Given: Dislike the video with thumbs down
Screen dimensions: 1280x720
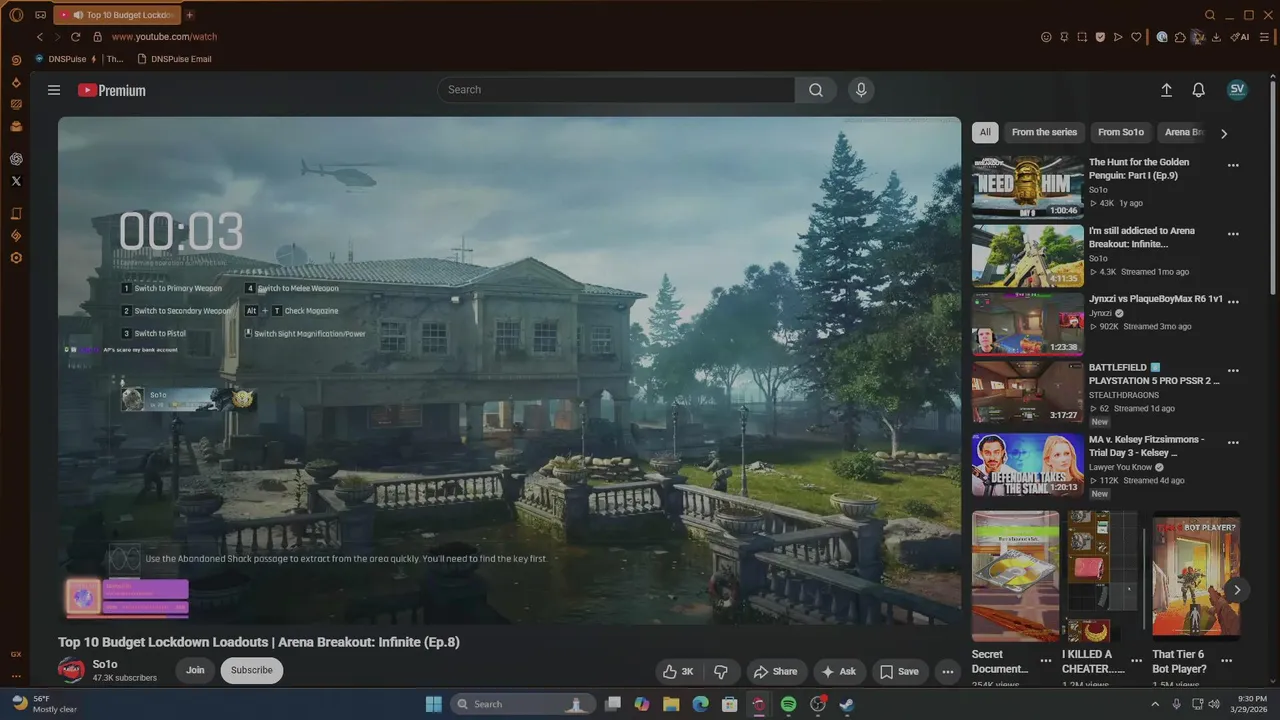Looking at the screenshot, I should click(720, 671).
